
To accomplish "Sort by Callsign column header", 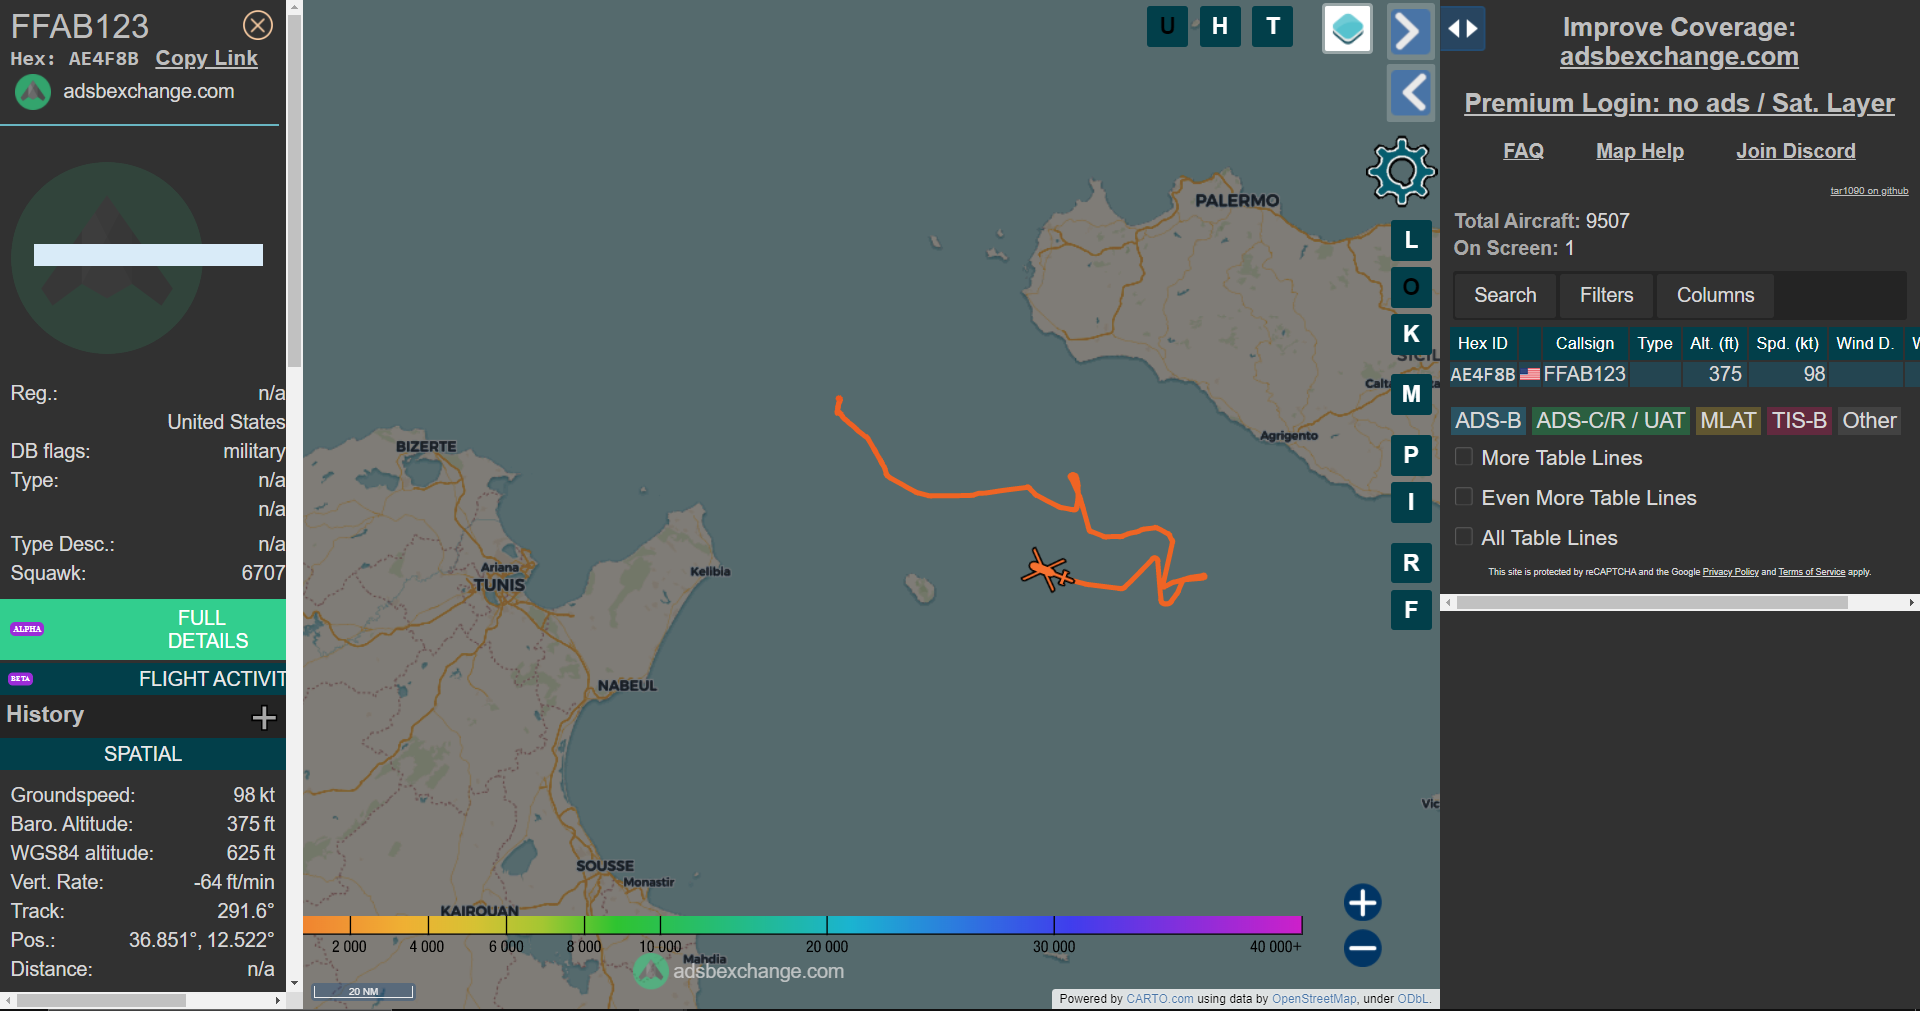I will coord(1584,343).
